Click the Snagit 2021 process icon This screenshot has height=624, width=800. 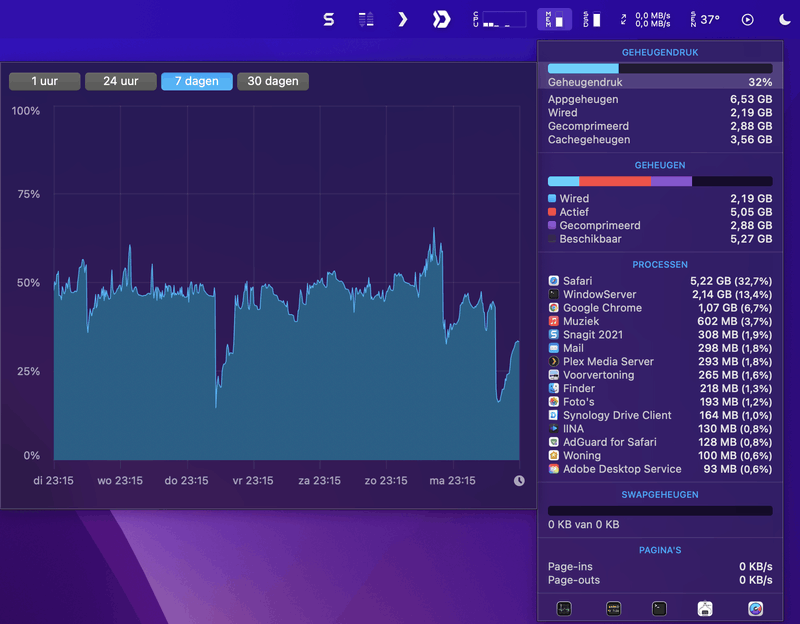pos(554,334)
